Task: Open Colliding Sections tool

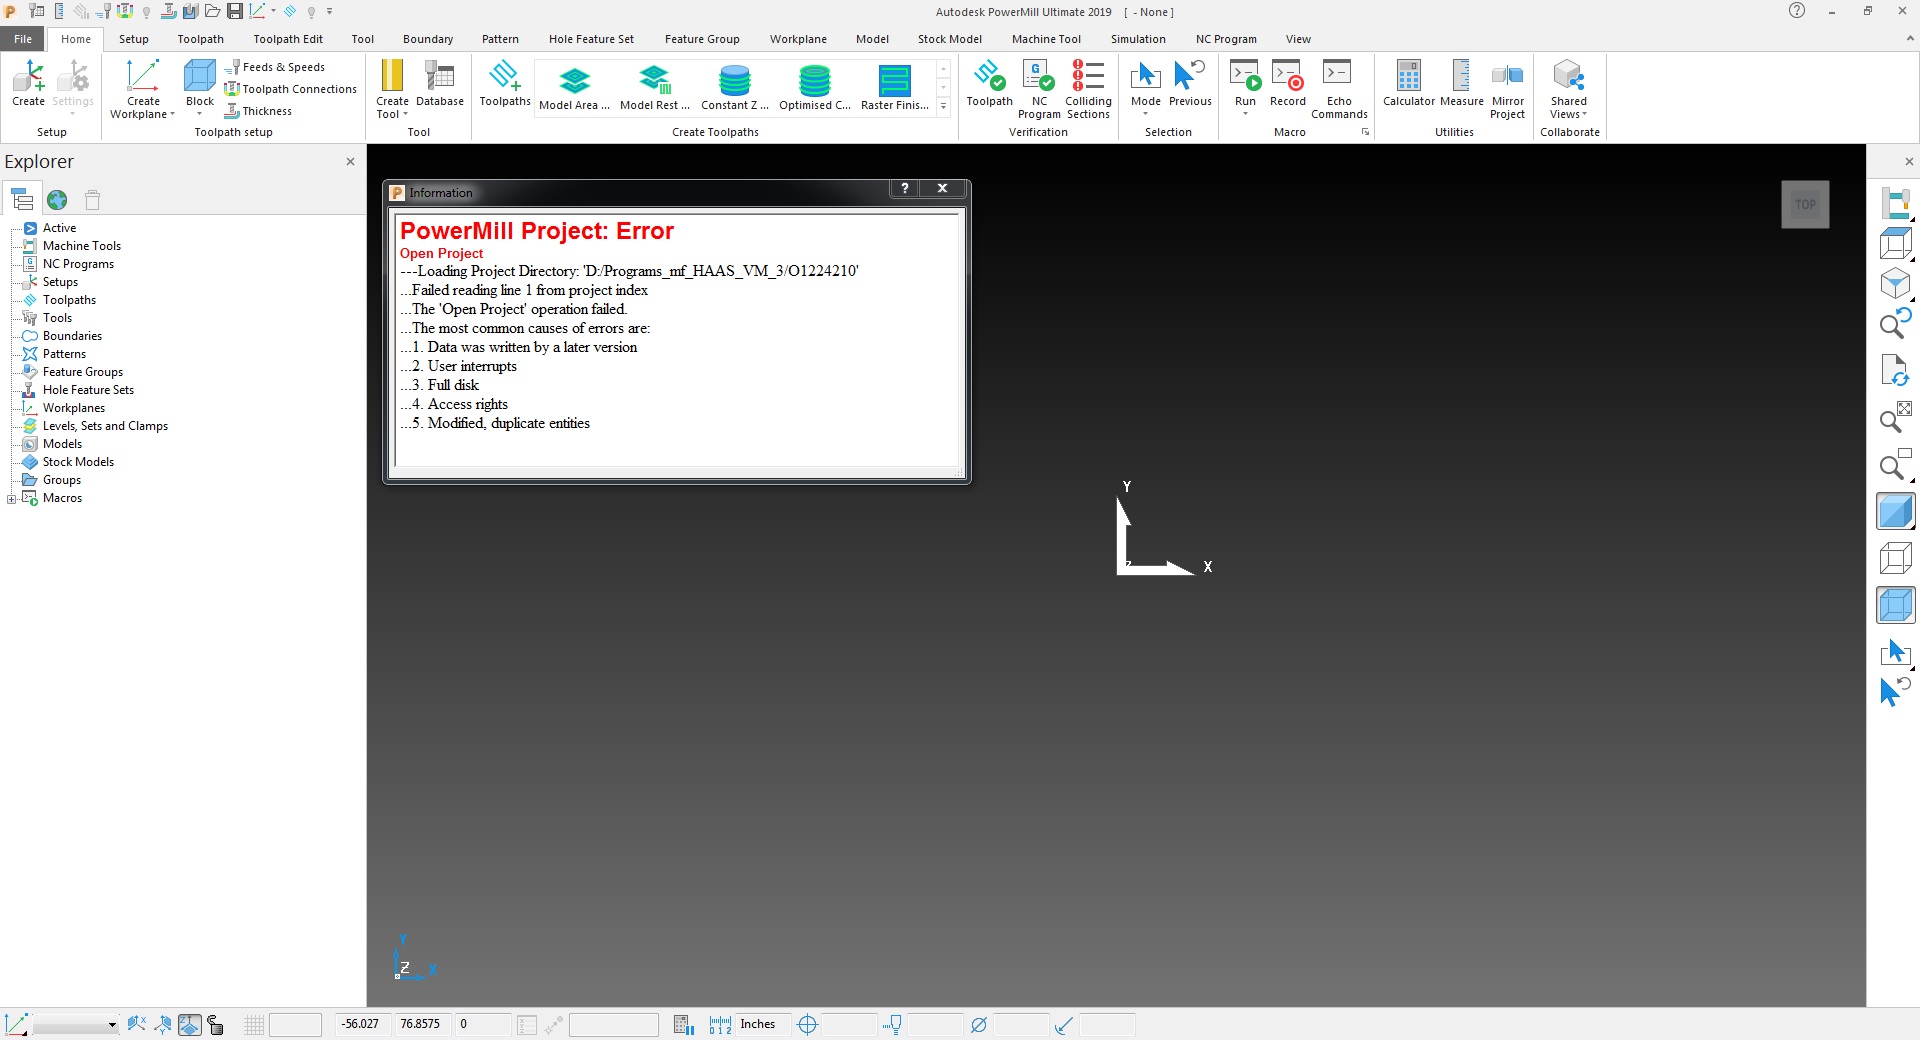Action: (x=1088, y=89)
